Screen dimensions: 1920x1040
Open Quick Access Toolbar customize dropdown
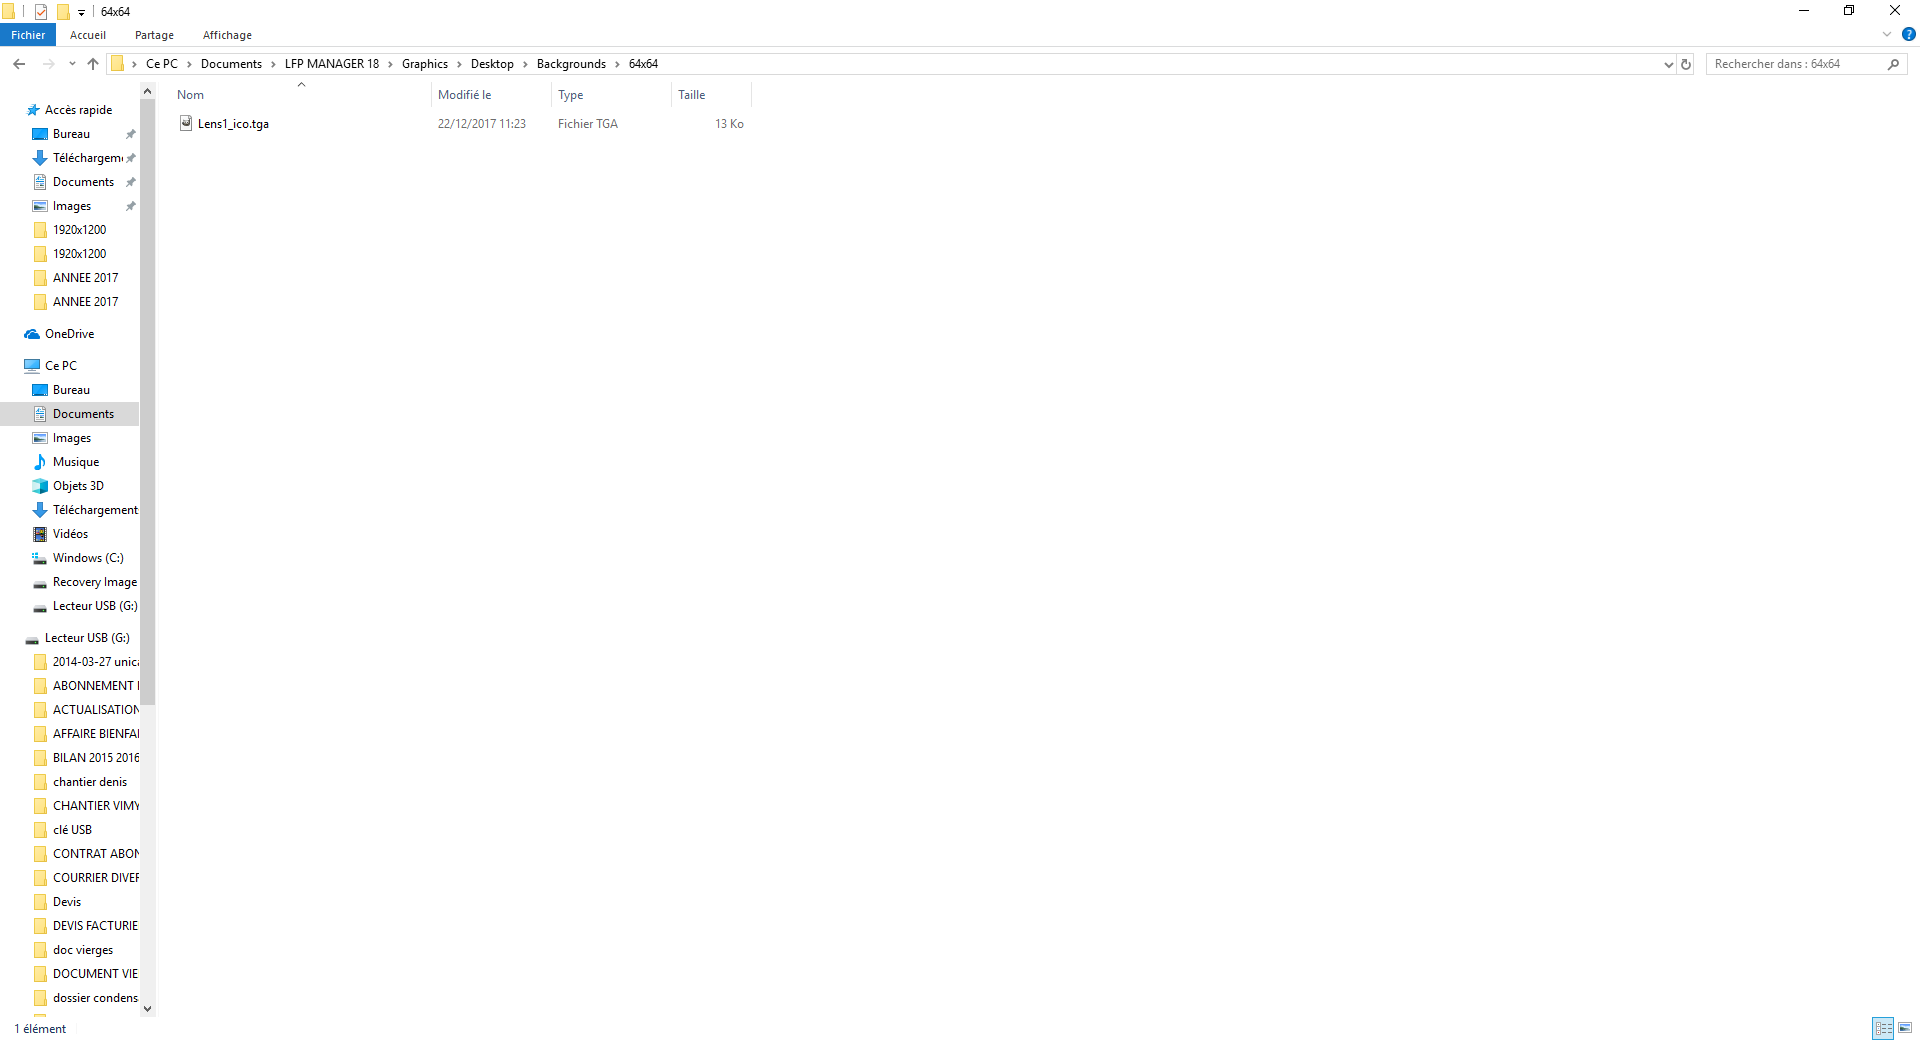[x=81, y=12]
